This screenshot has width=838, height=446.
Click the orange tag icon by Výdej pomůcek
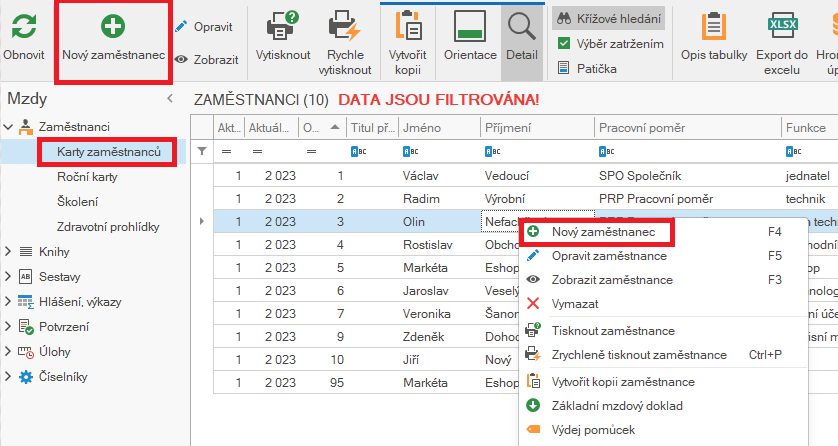point(533,429)
